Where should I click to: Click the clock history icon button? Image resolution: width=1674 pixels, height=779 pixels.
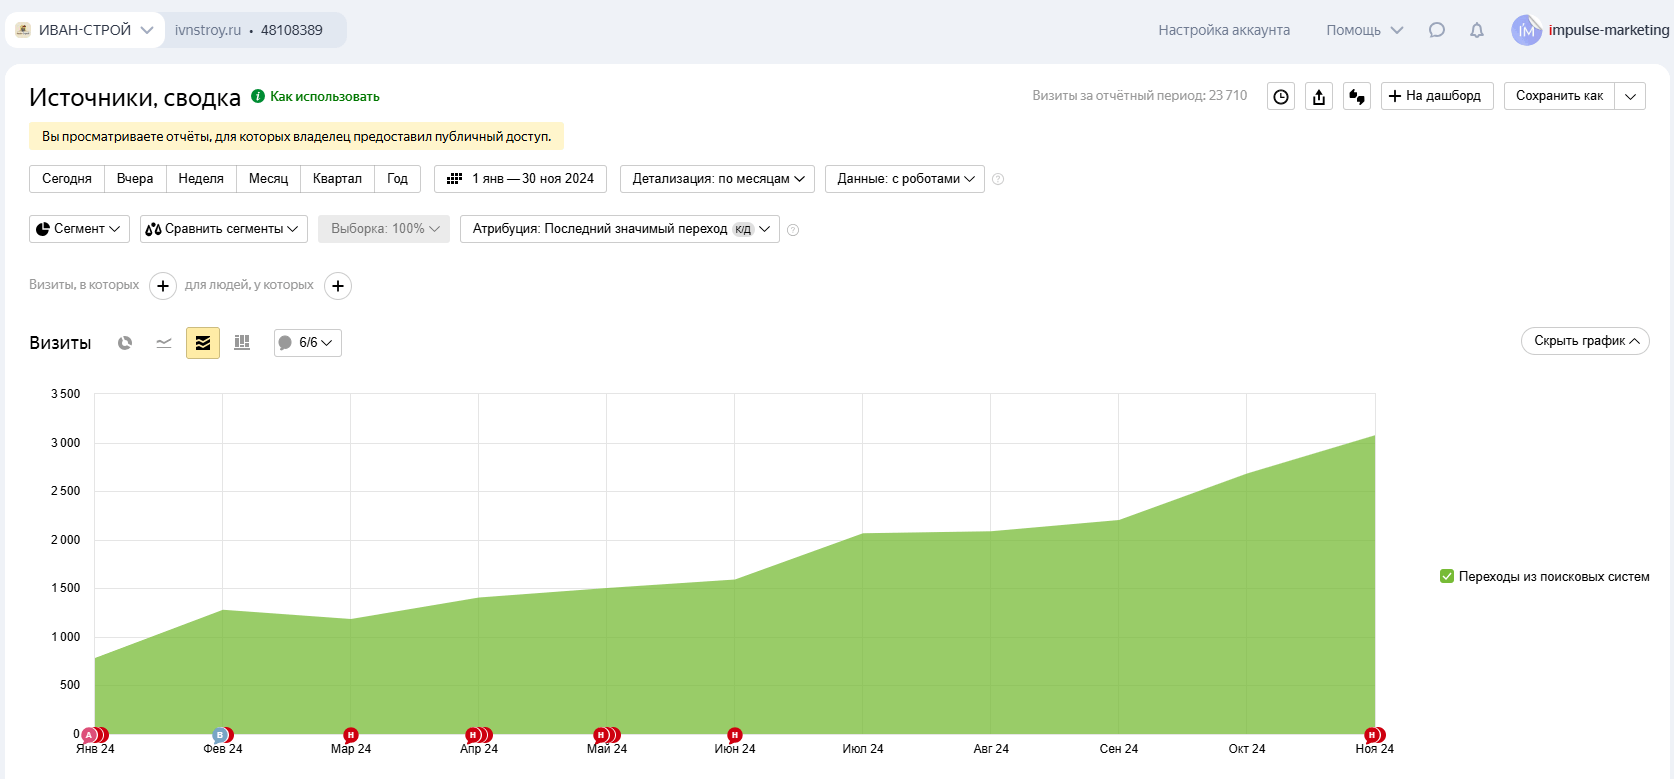[1281, 96]
